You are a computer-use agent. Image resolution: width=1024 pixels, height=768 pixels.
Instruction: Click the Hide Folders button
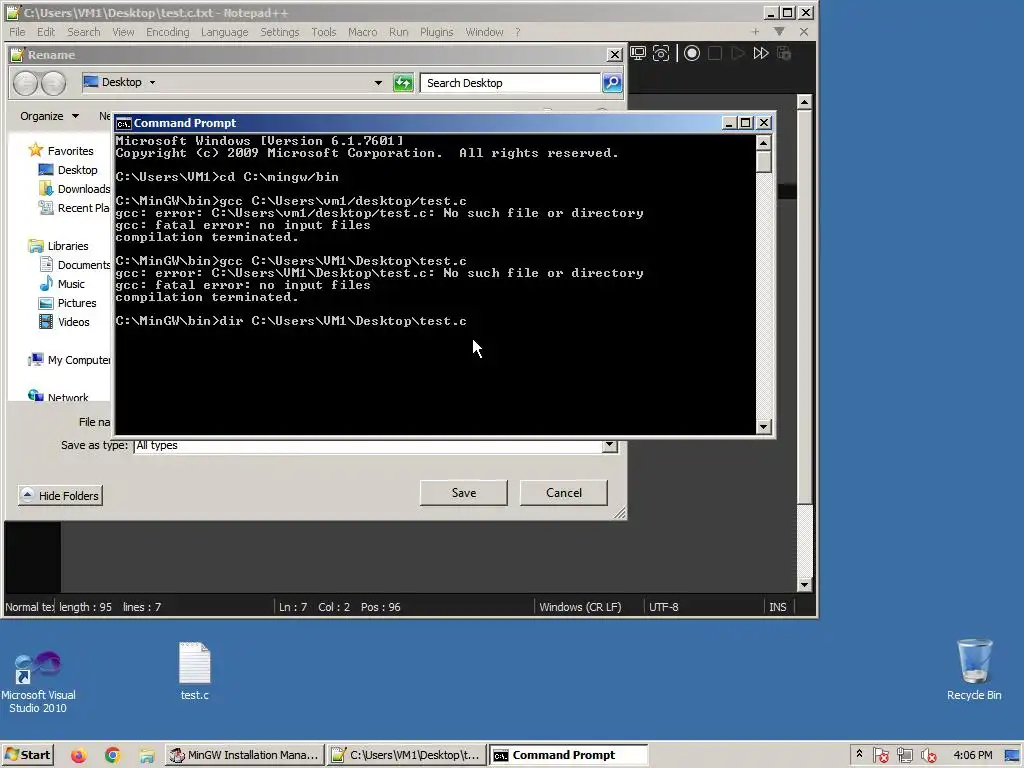[x=60, y=496]
